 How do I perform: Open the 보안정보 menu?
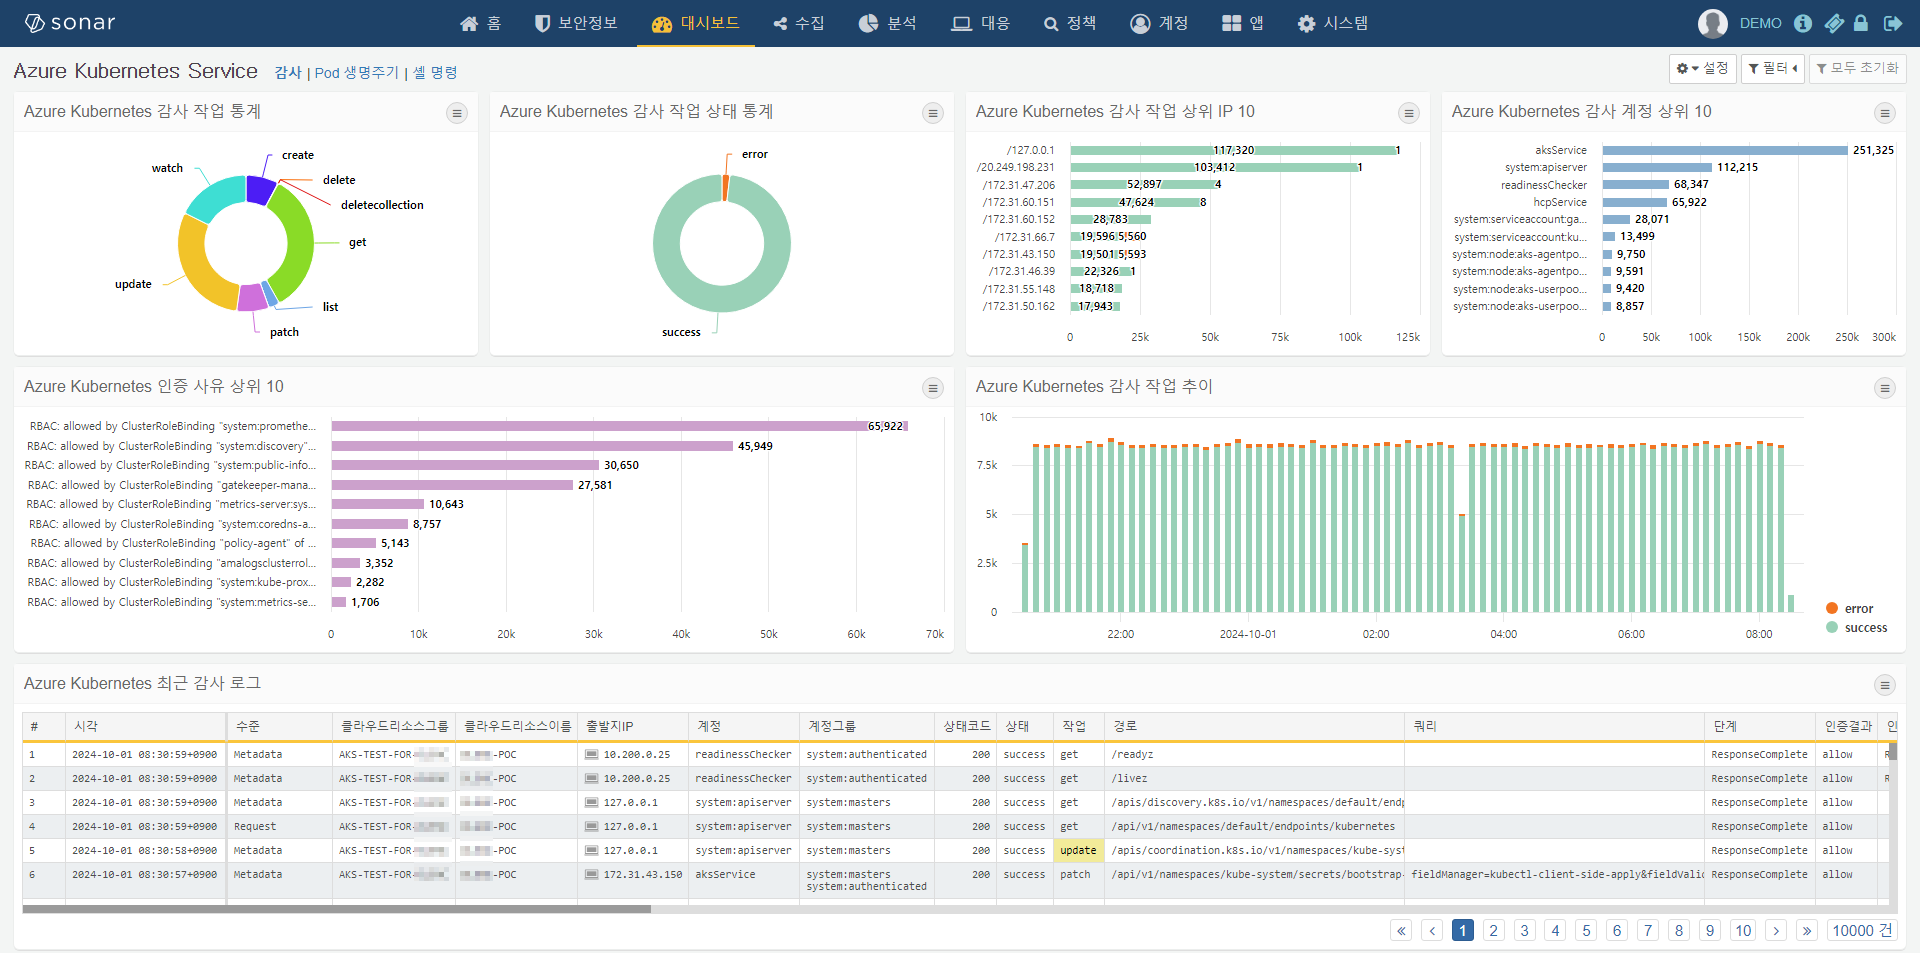click(576, 23)
